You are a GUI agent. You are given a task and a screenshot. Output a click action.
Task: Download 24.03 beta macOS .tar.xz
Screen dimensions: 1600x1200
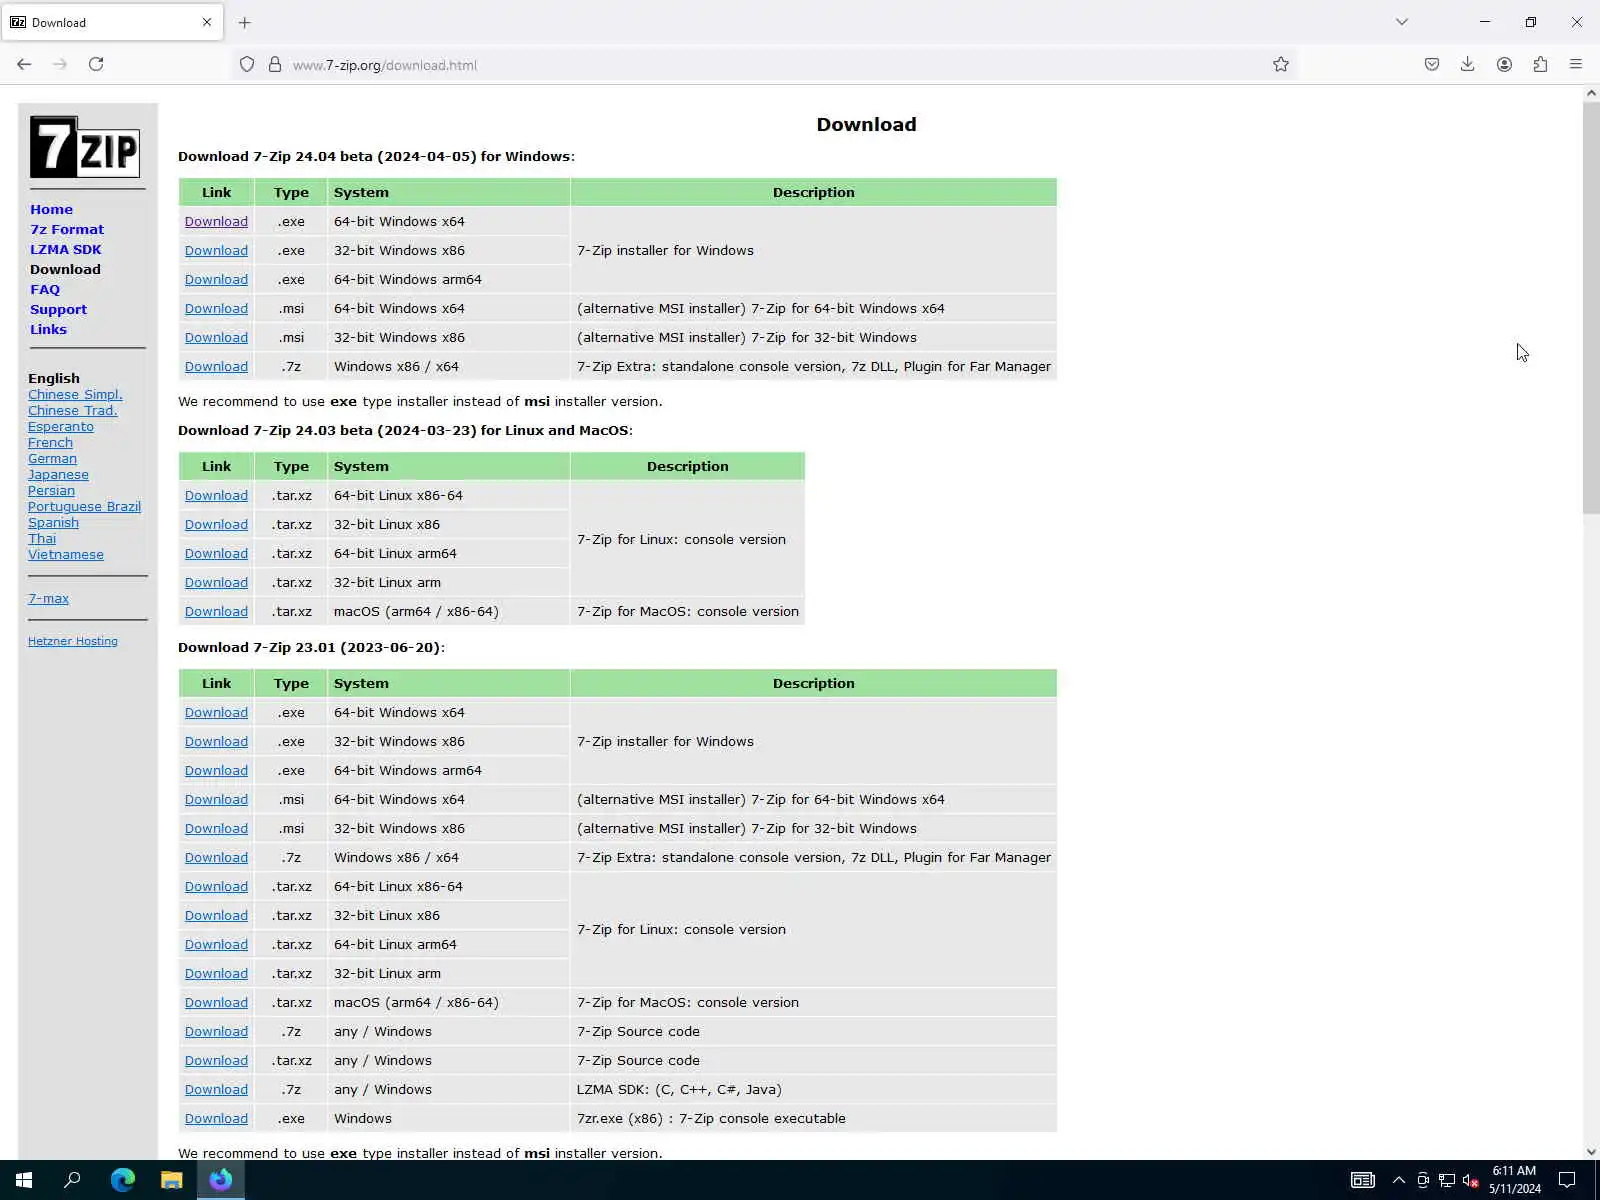[216, 611]
